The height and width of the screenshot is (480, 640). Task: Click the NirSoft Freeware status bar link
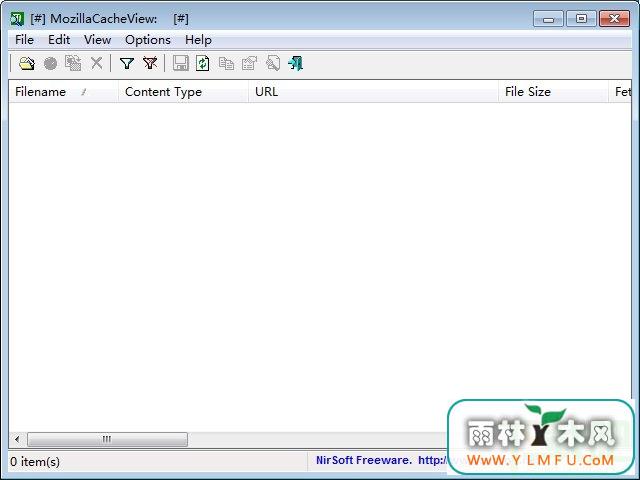(381, 460)
